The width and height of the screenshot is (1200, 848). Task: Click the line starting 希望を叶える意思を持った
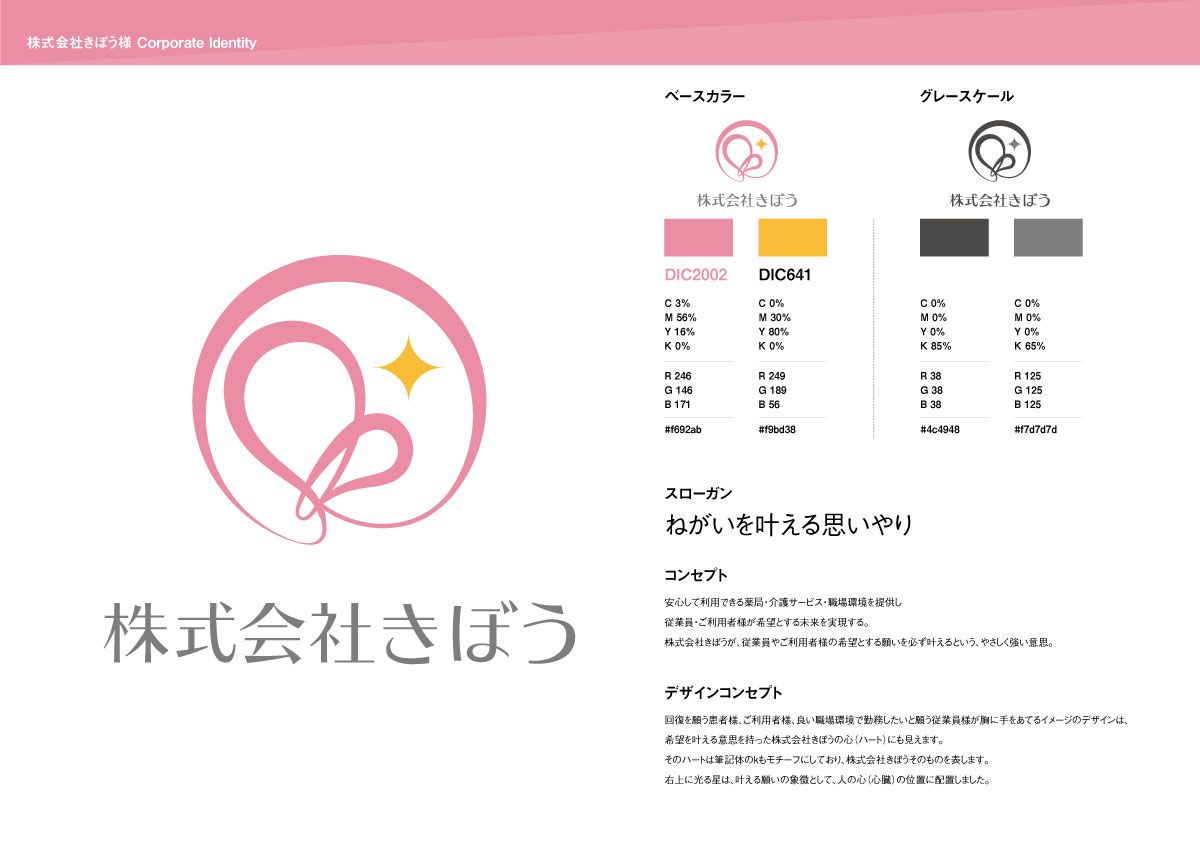(803, 740)
